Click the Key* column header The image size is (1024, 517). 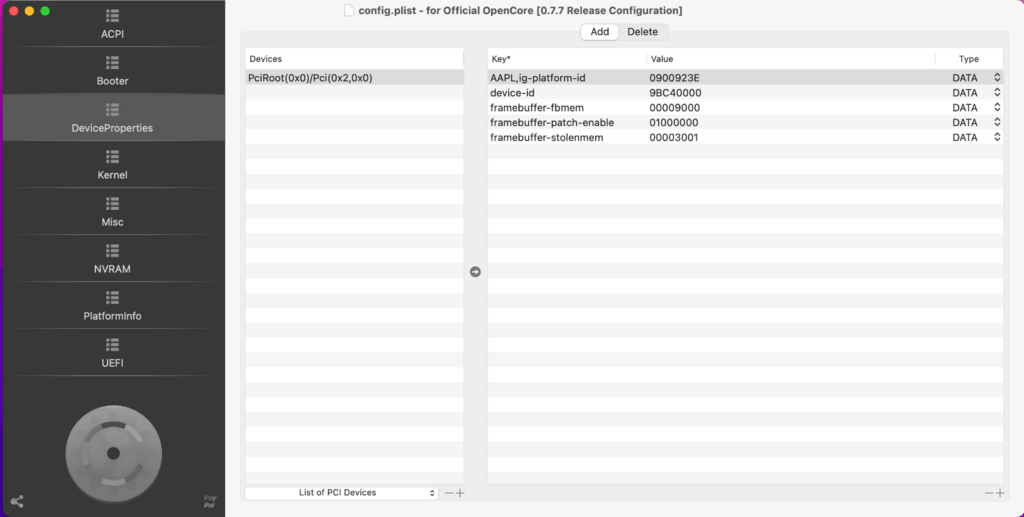567,59
